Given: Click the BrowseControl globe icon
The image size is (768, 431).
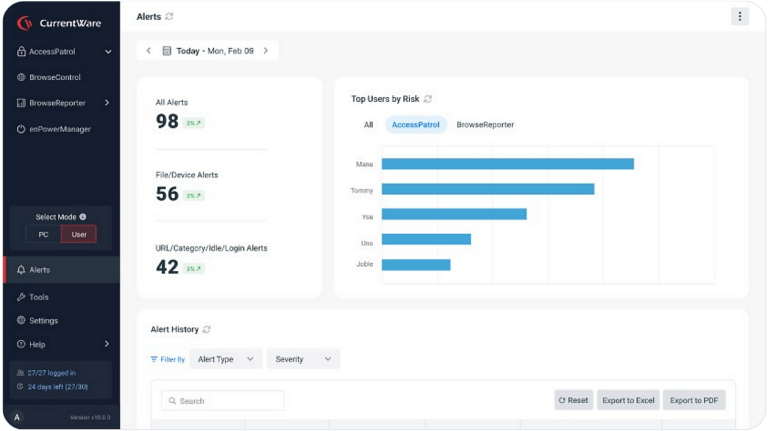Looking at the screenshot, I should click(21, 77).
